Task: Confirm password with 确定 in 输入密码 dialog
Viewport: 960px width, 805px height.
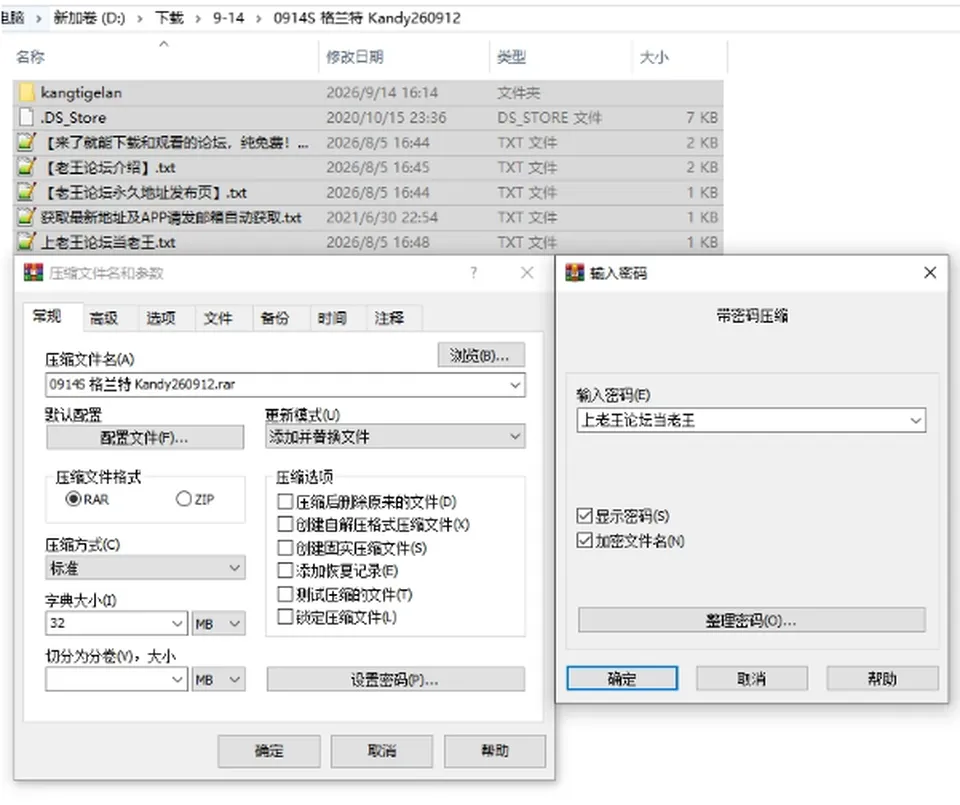Action: (622, 678)
